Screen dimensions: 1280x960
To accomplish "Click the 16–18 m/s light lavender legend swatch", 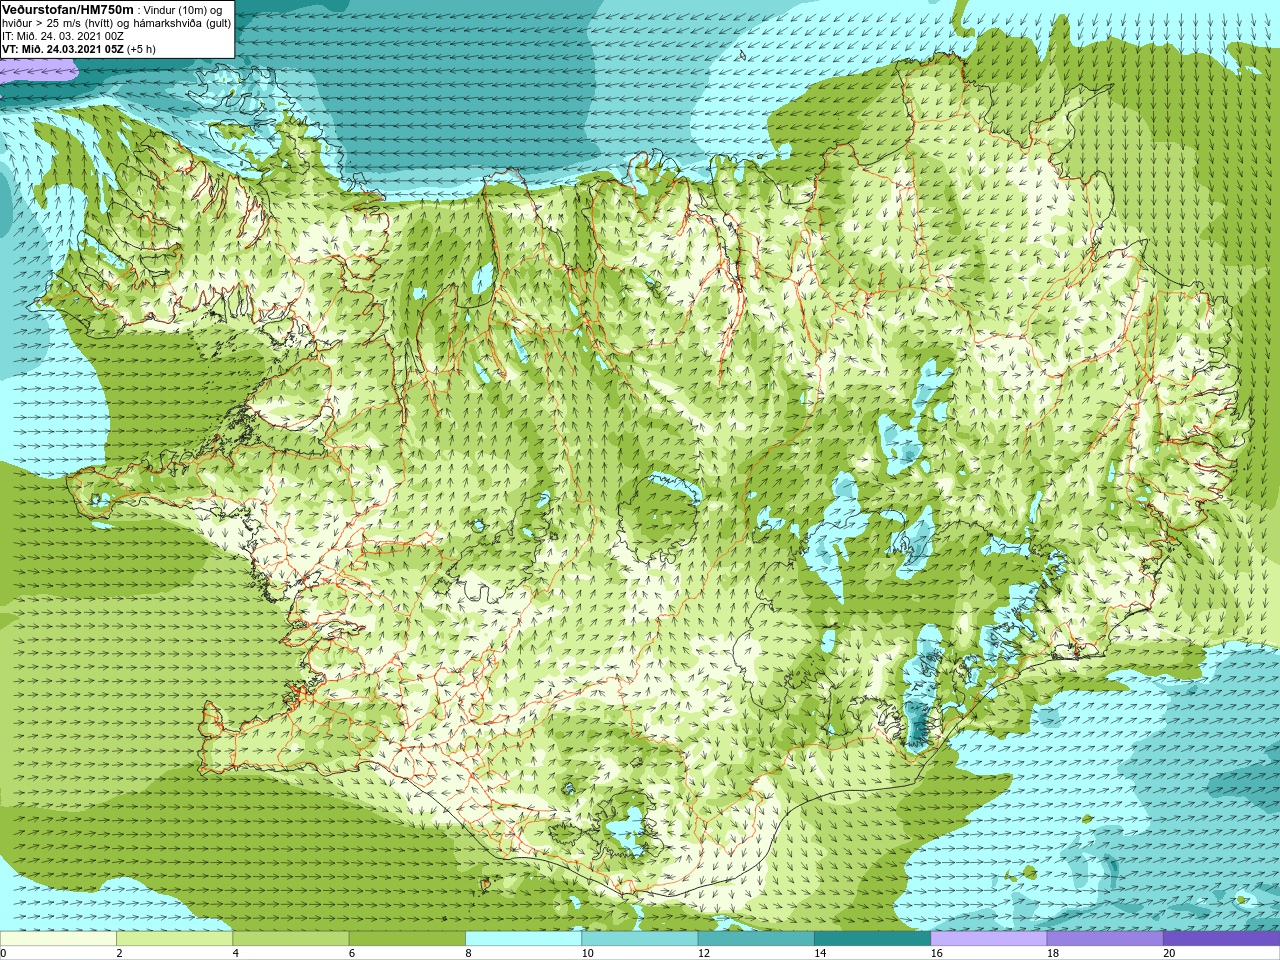I will (x=988, y=939).
